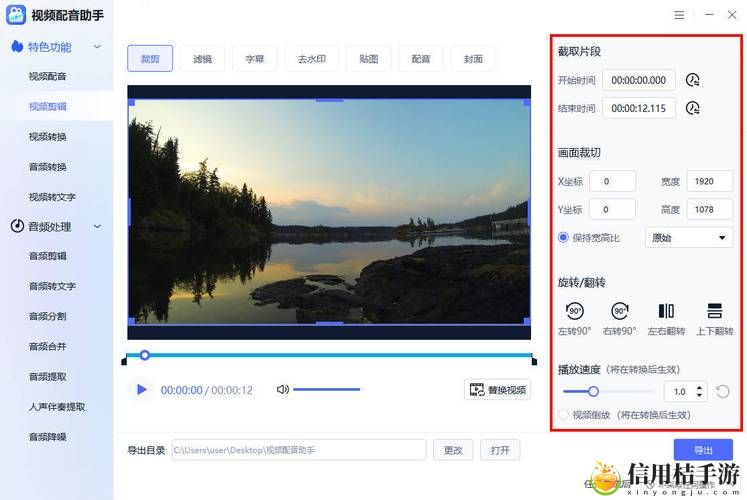Switch to the 贴图 tab
This screenshot has width=747, height=500.
pos(369,59)
